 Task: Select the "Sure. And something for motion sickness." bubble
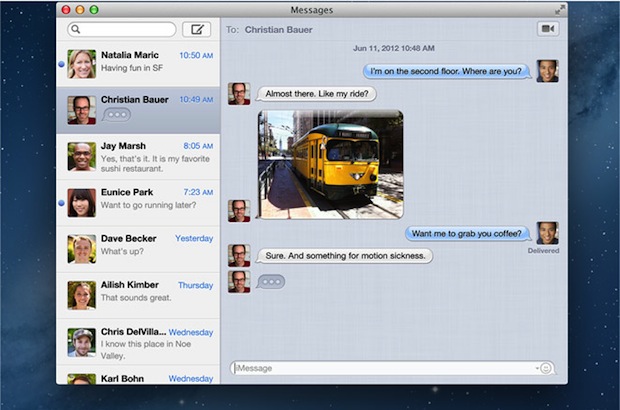click(x=345, y=256)
